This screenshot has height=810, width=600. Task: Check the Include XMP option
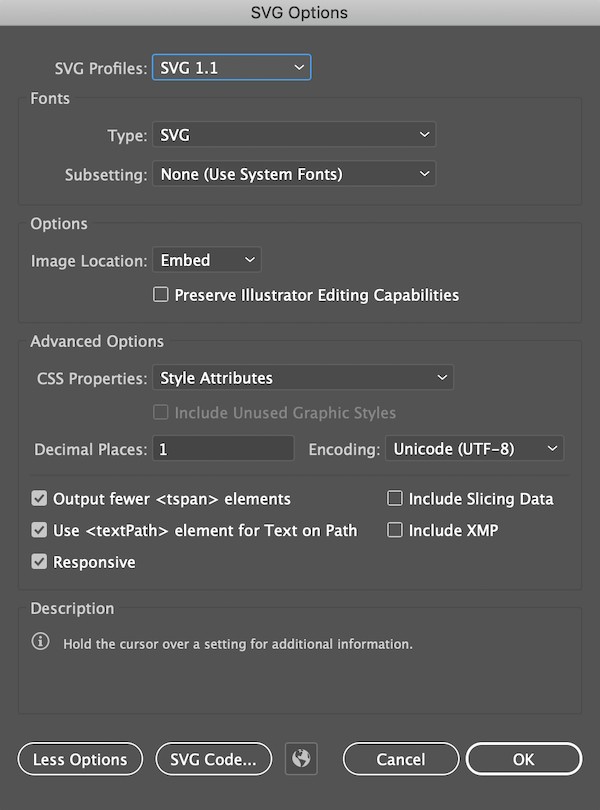point(395,530)
